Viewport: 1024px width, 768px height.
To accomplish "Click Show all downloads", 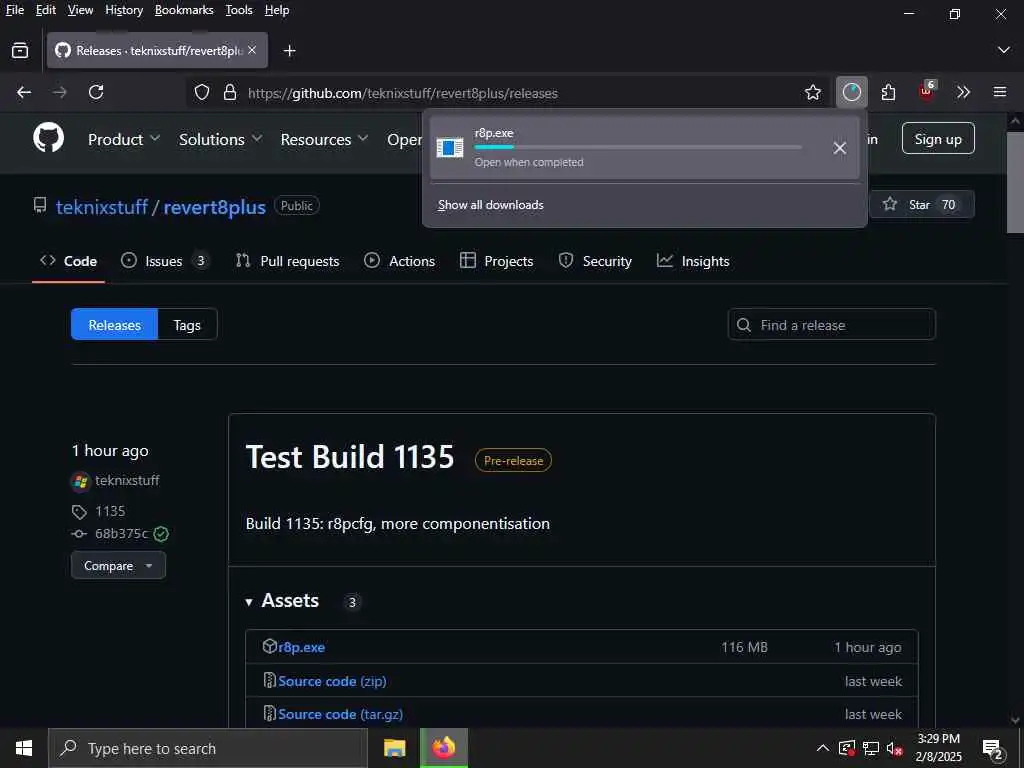I will click(x=490, y=205).
